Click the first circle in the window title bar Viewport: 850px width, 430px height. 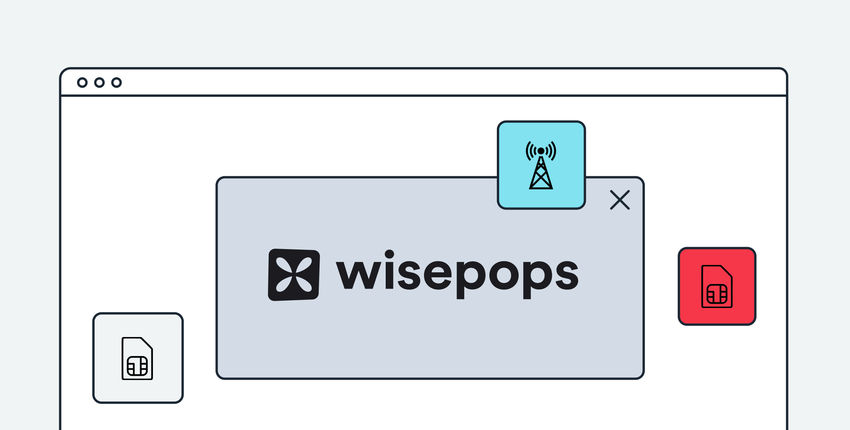(82, 82)
